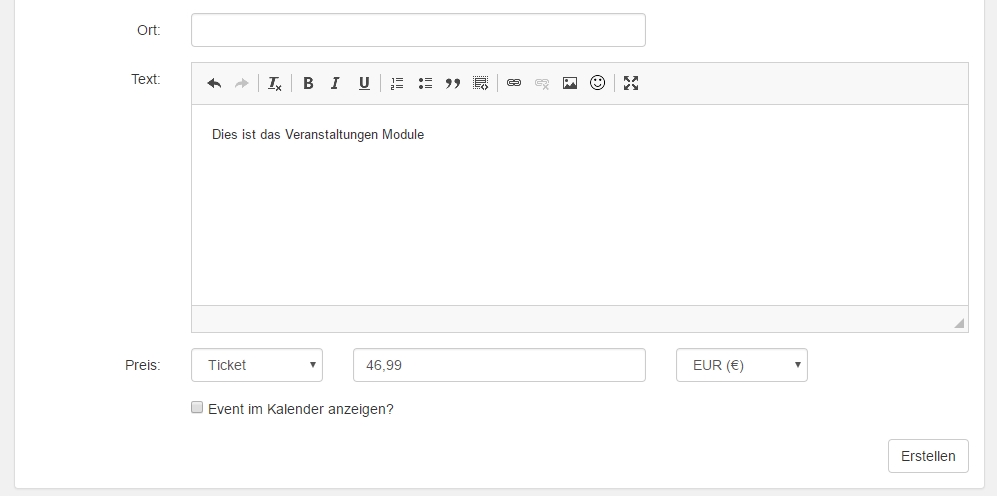Open the smiley emoticon picker

coord(598,83)
